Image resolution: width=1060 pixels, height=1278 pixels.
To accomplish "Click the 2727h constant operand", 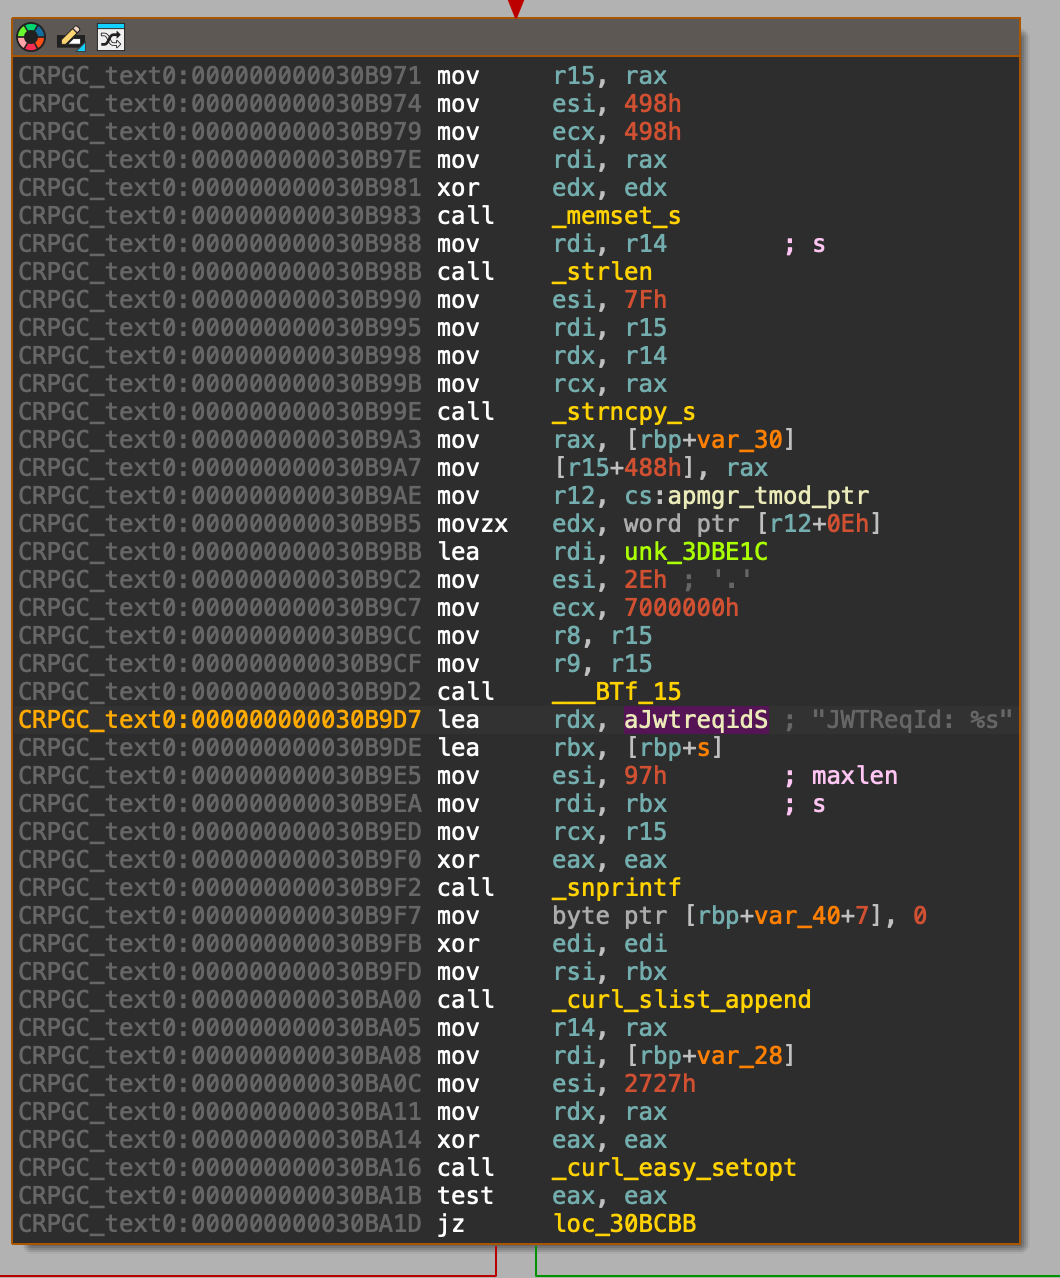I will [x=660, y=1084].
